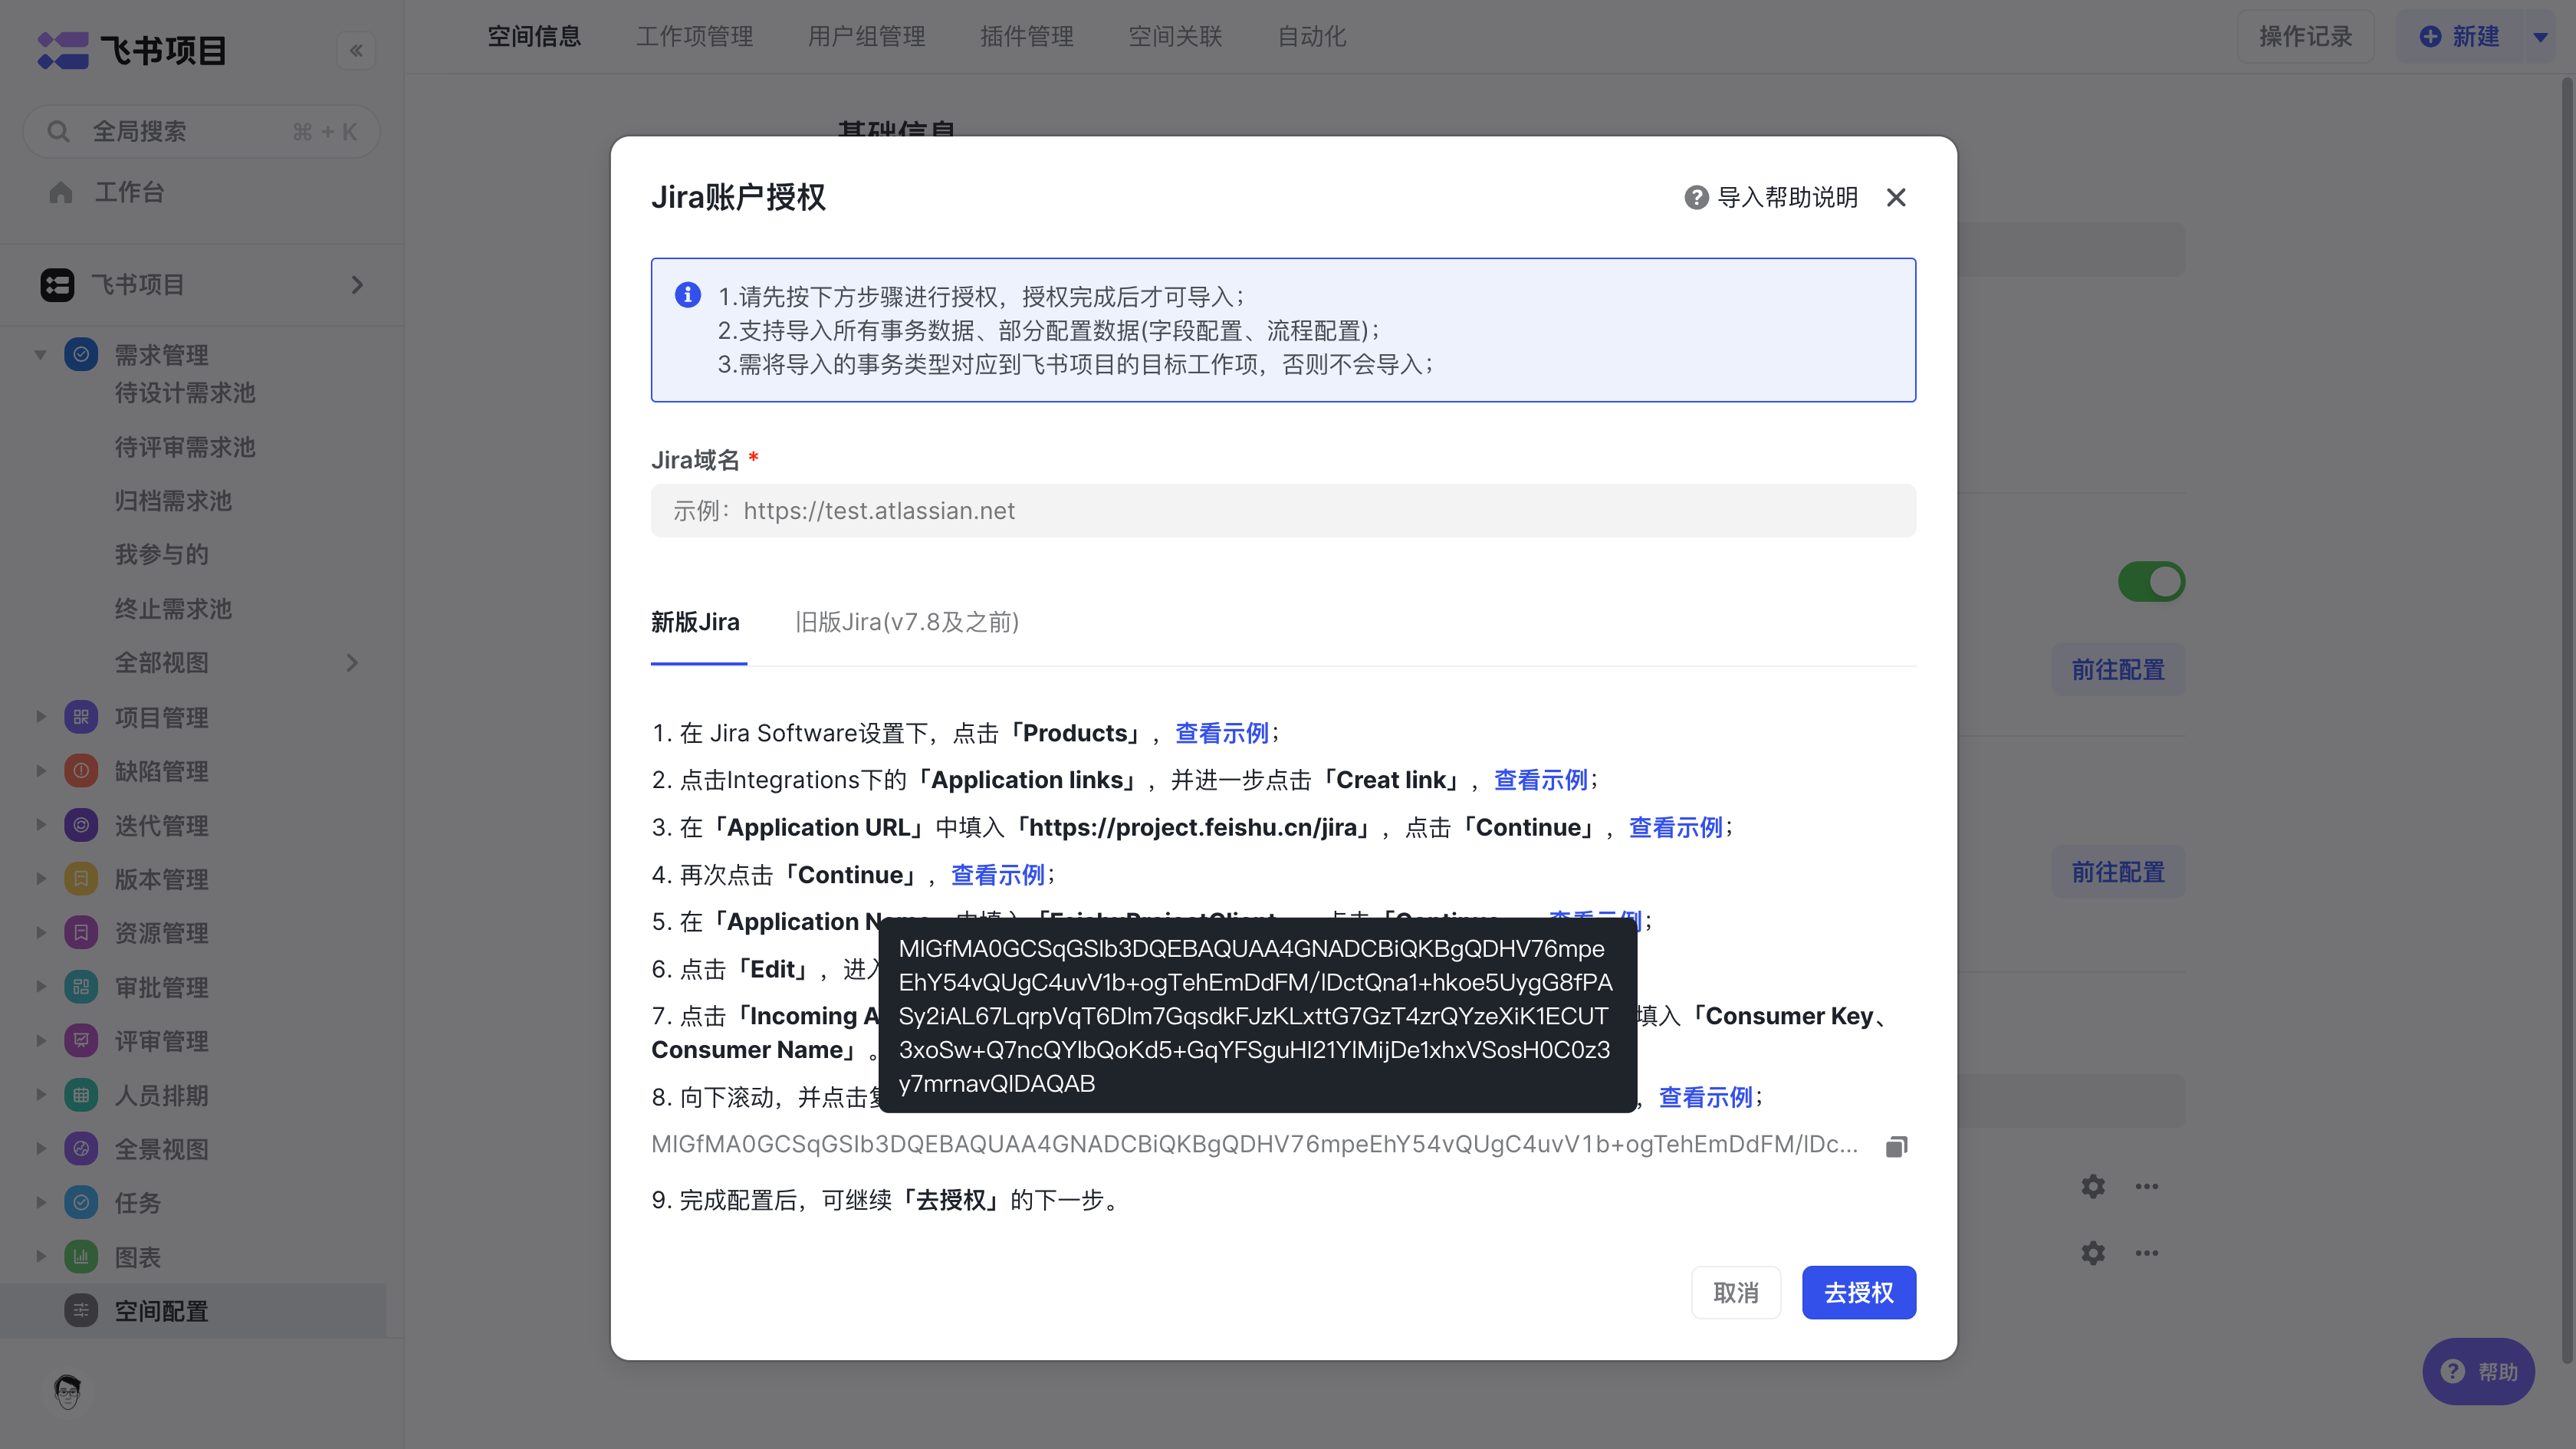Open 查看示例 link in step 2
Viewport: 2576px width, 1449px height.
[x=1541, y=780]
